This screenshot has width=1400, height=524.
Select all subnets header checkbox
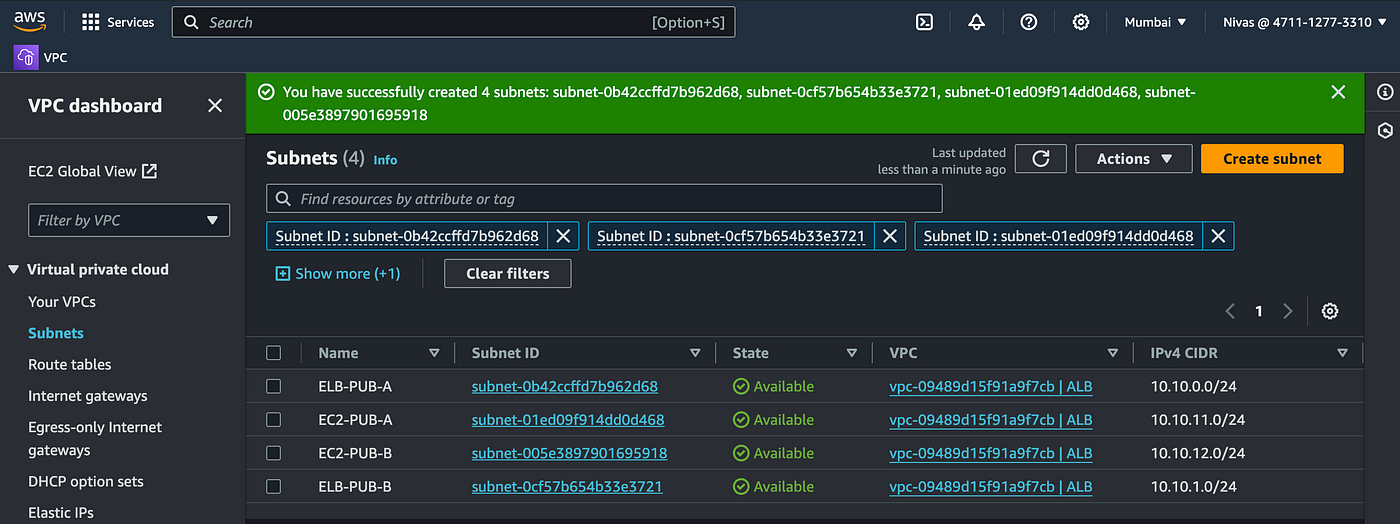[x=274, y=353]
